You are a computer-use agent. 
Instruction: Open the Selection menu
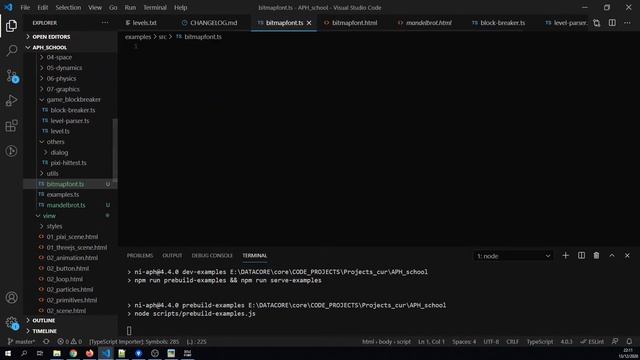tap(68, 8)
